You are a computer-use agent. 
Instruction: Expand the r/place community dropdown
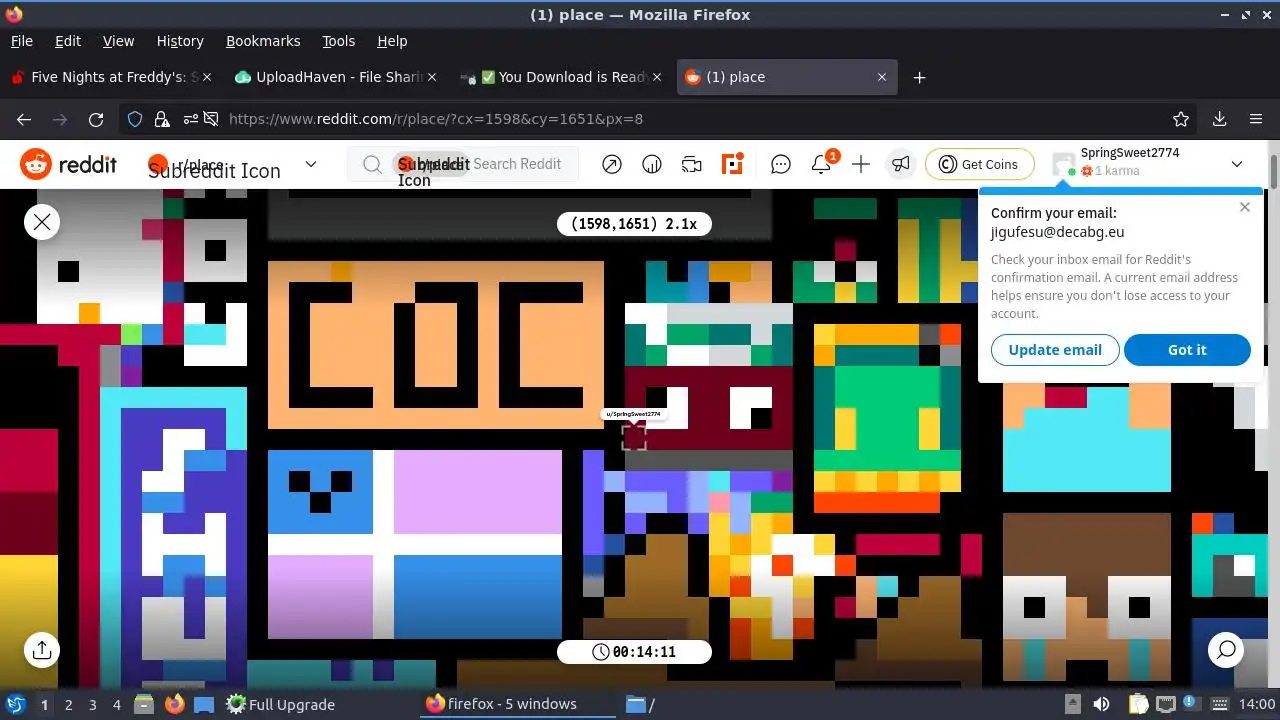pos(310,164)
